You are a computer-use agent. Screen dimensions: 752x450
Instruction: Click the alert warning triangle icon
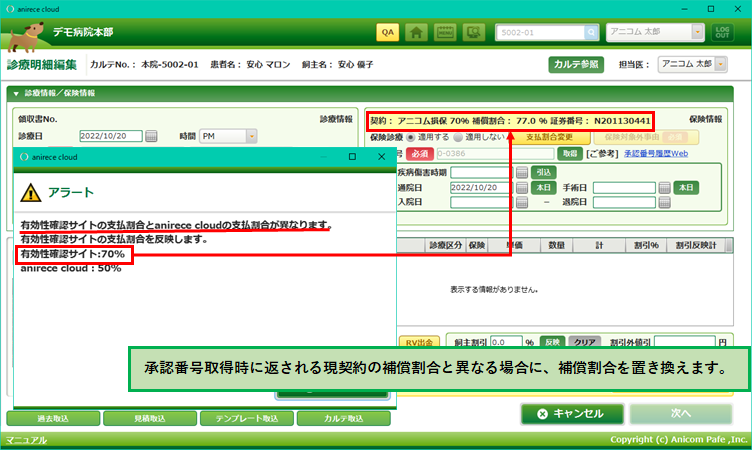pos(31,192)
